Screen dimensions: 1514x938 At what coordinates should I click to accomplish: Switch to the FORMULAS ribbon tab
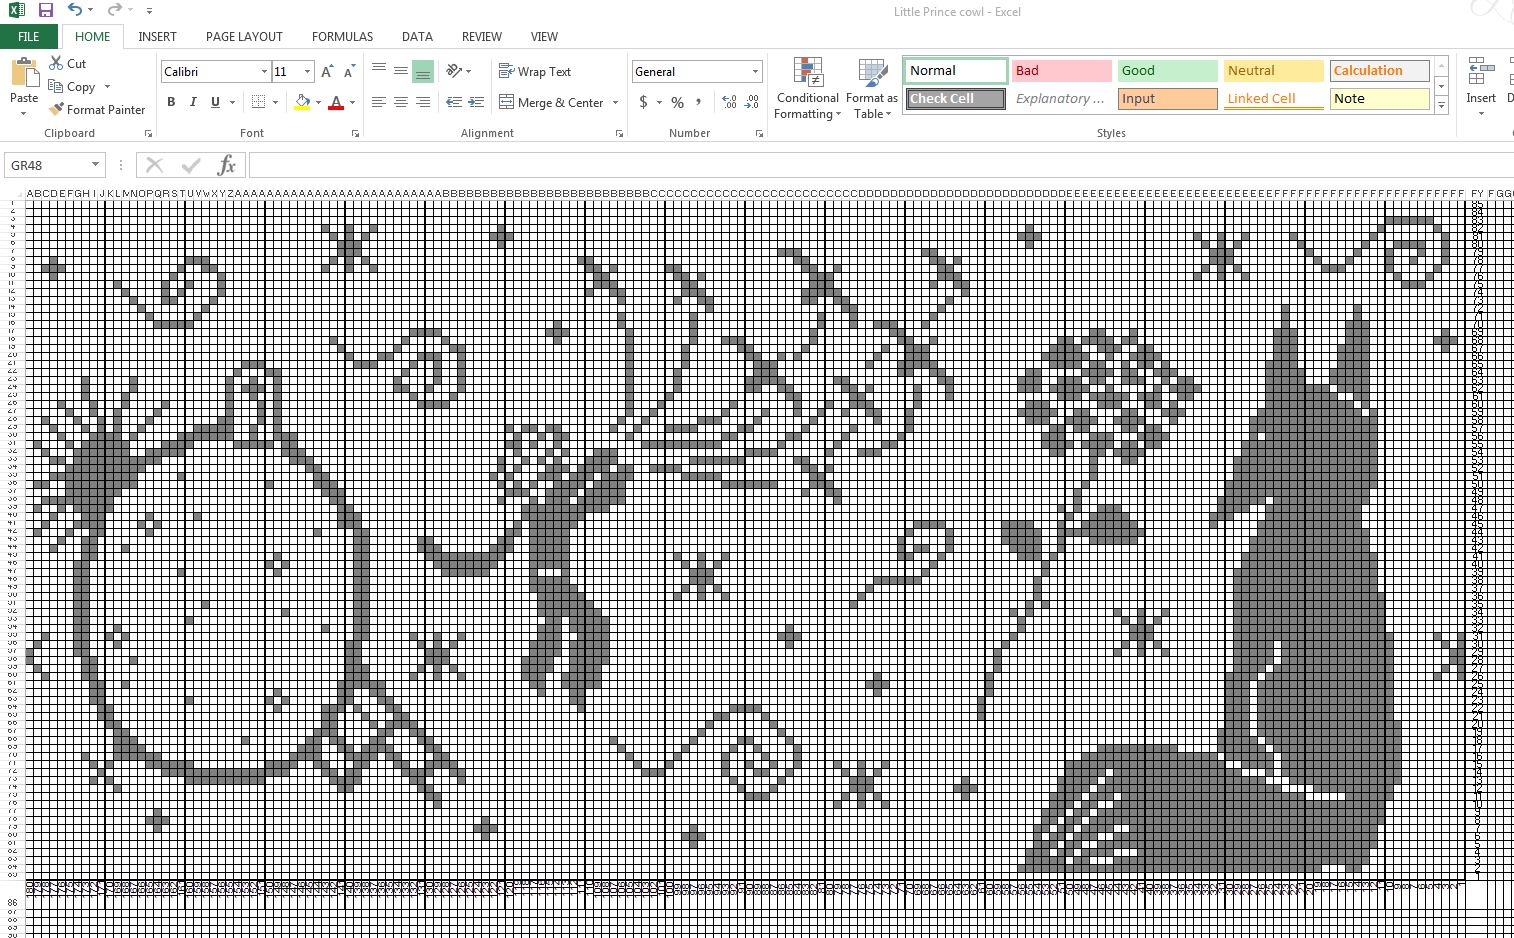(342, 36)
